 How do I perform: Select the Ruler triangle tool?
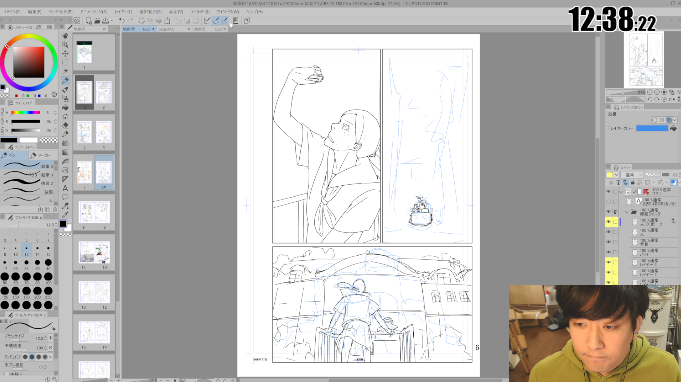tap(65, 179)
